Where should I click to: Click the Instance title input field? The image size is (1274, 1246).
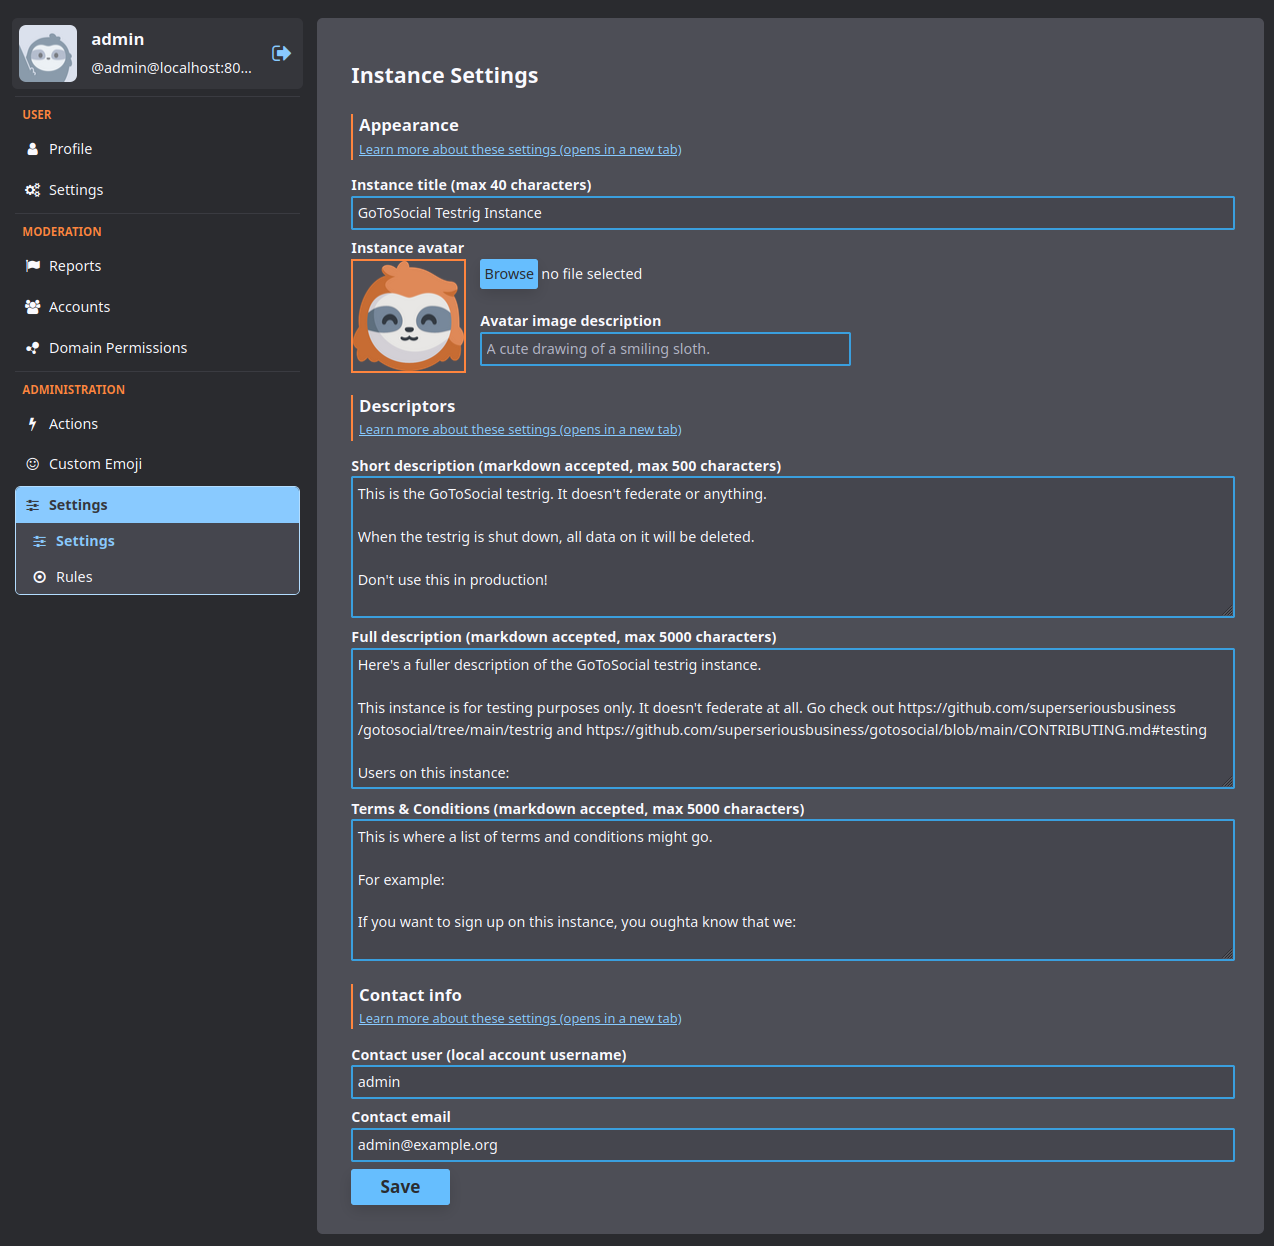pos(792,212)
